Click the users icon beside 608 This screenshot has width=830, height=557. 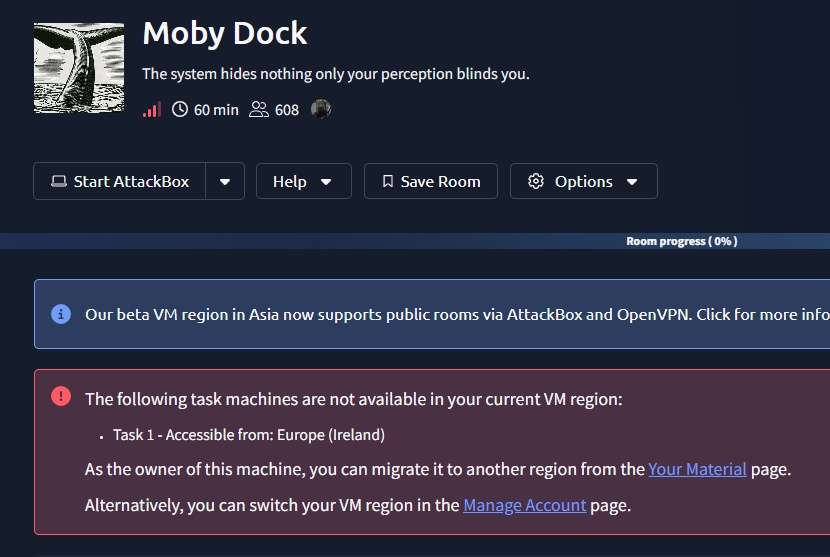point(259,110)
